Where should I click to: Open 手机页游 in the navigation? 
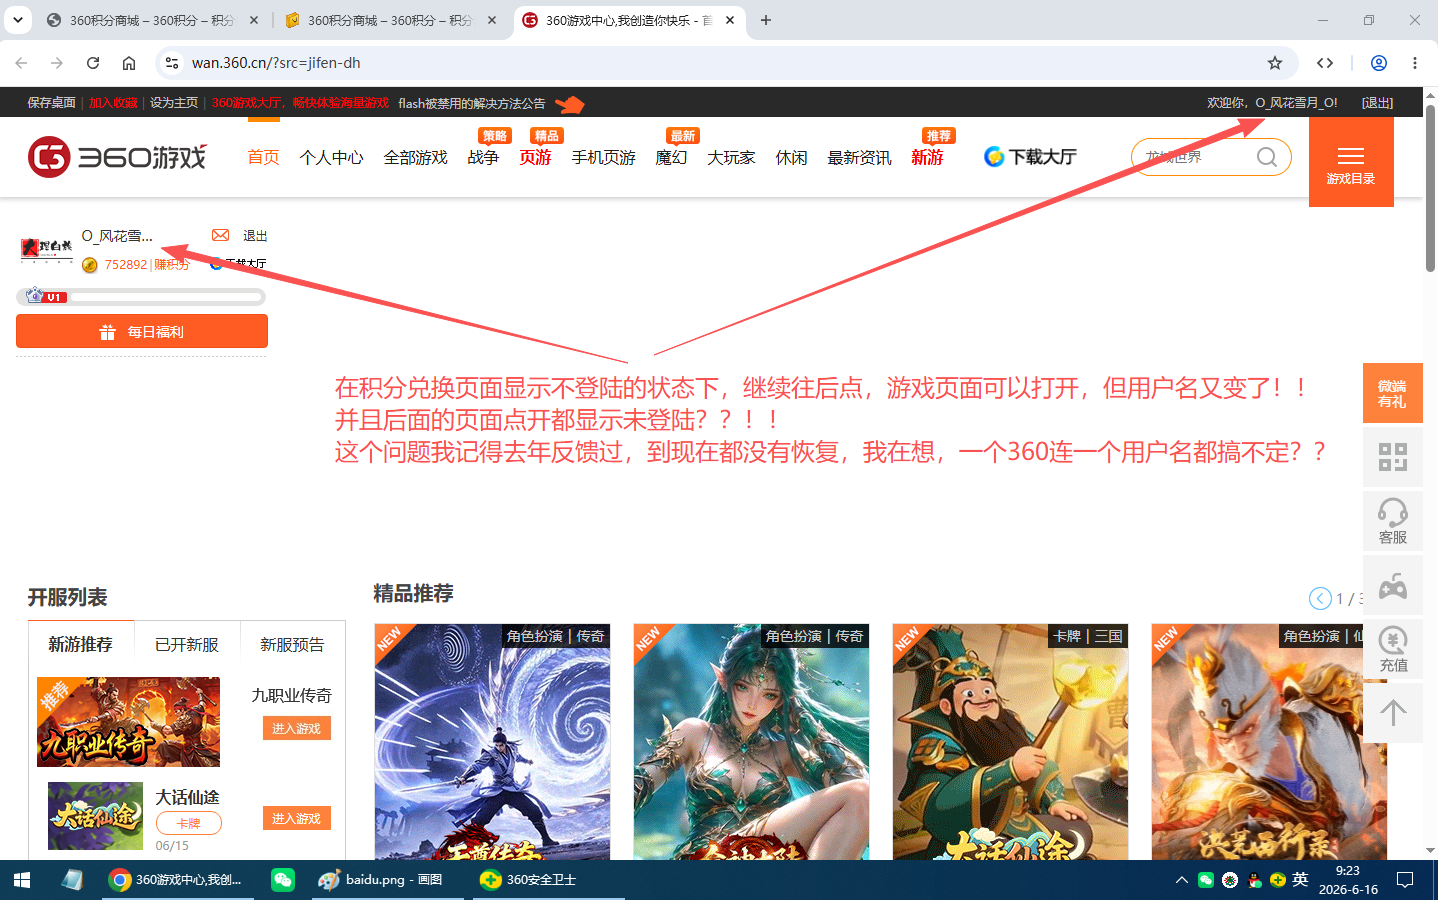(x=603, y=157)
